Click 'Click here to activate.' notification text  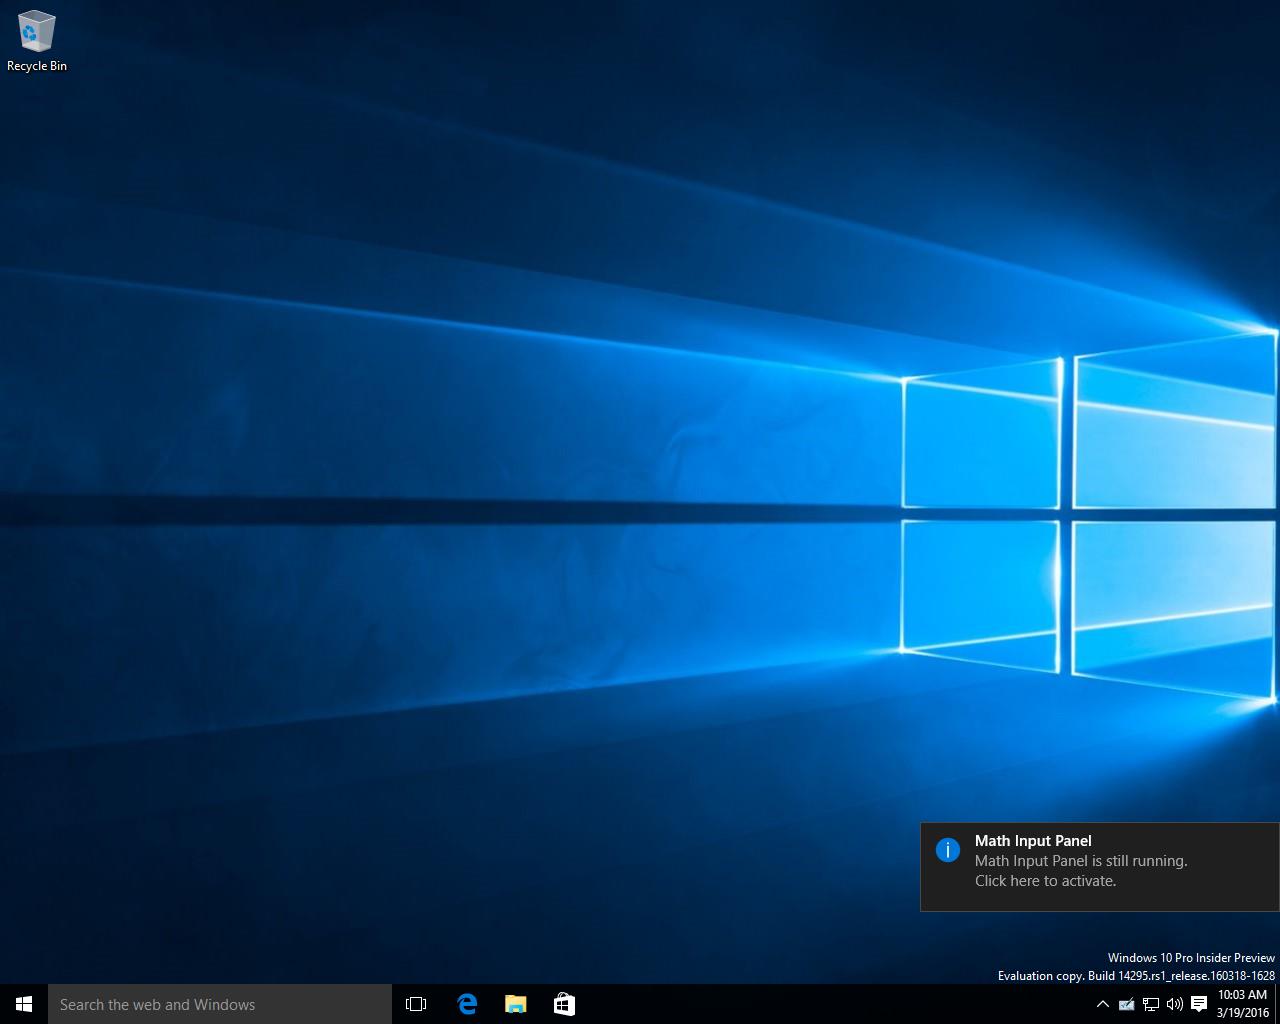point(1045,881)
